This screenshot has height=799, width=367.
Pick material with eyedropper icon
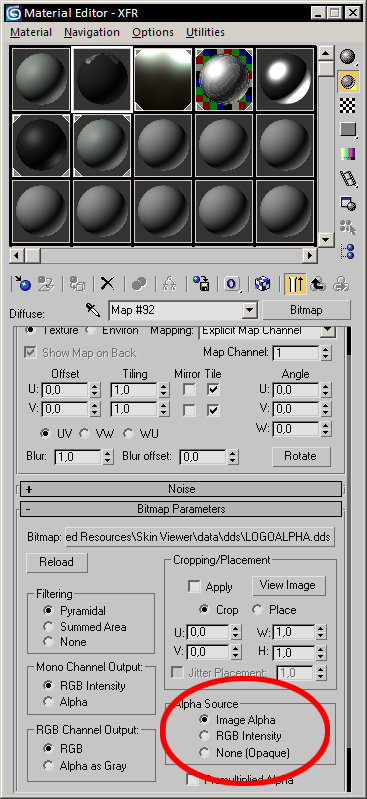92,309
